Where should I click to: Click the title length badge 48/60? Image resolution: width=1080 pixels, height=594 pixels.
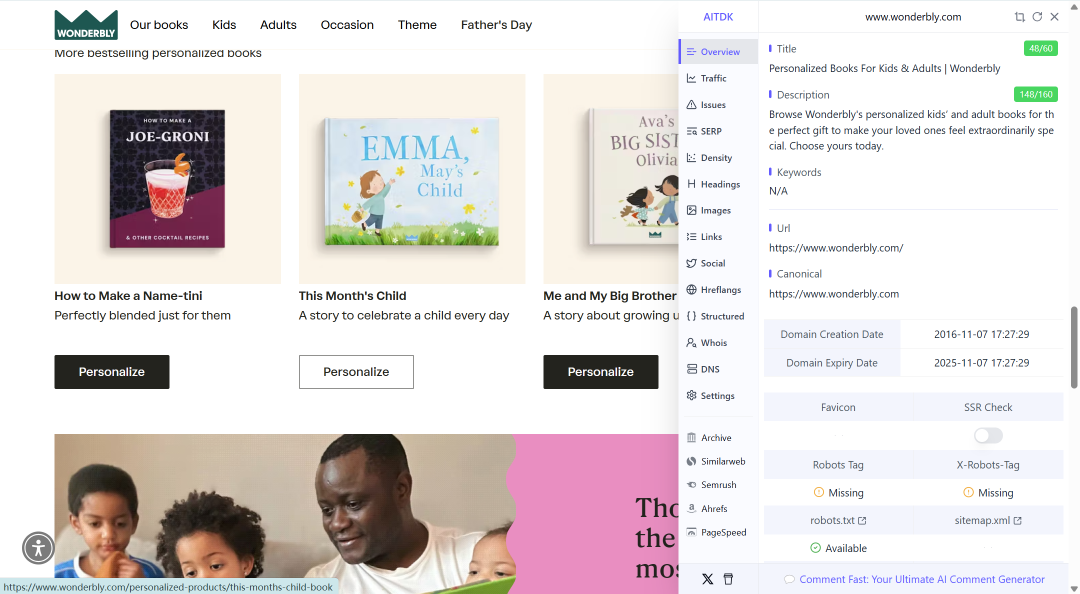coord(1040,48)
